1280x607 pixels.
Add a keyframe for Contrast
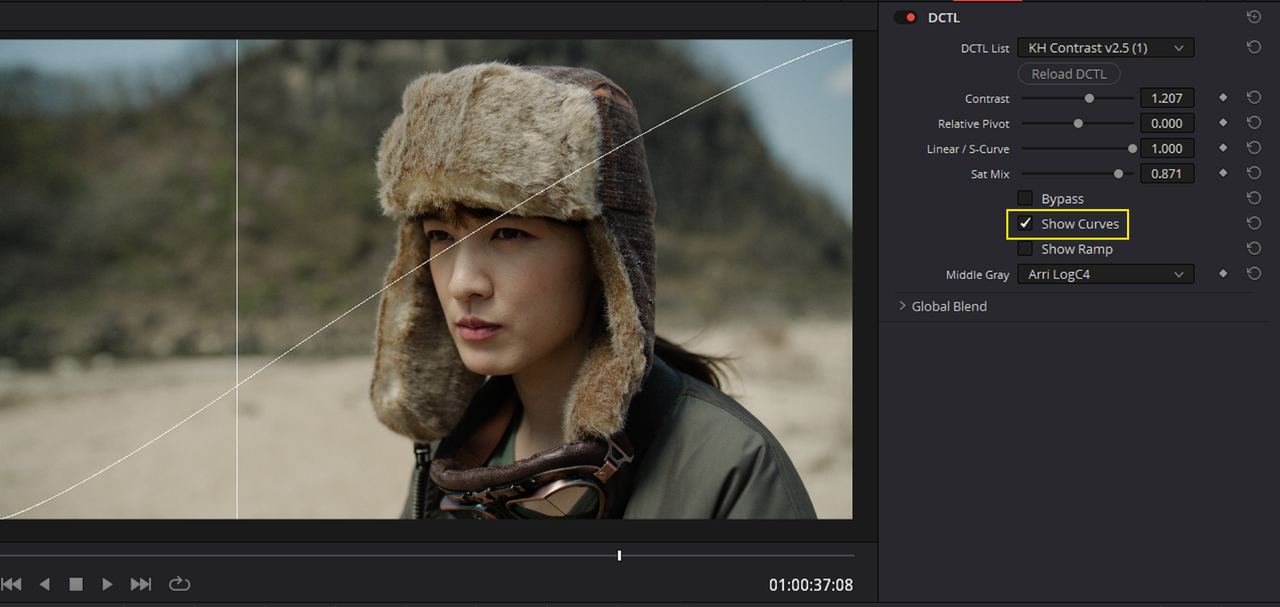tap(1222, 98)
